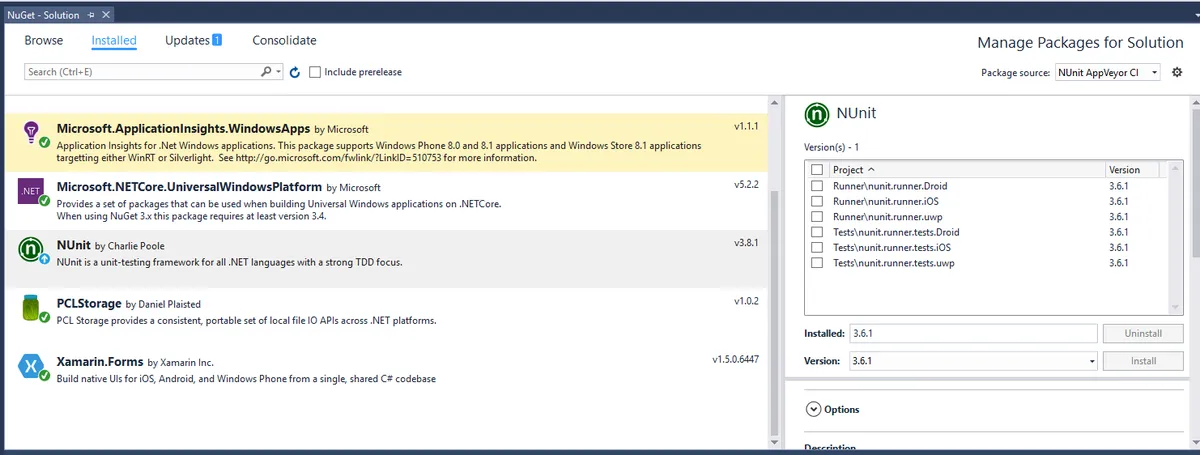The width and height of the screenshot is (1200, 455).
Task: Click the large NUnit logo in details pane
Action: (x=817, y=113)
